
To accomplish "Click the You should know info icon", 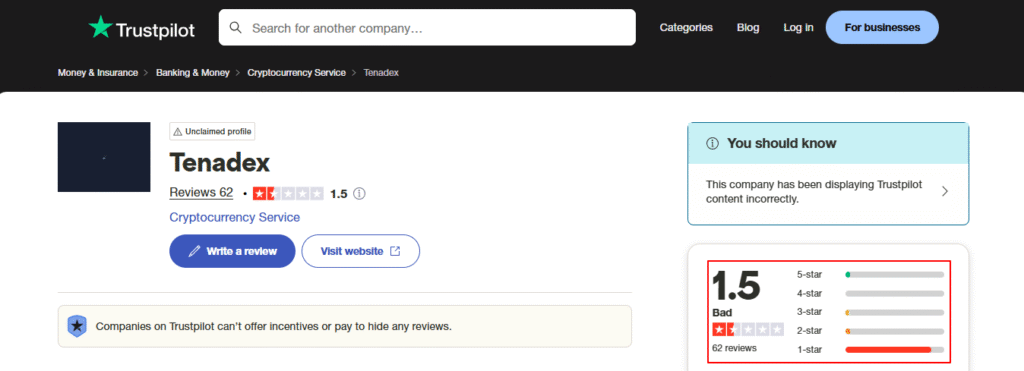I will [712, 144].
